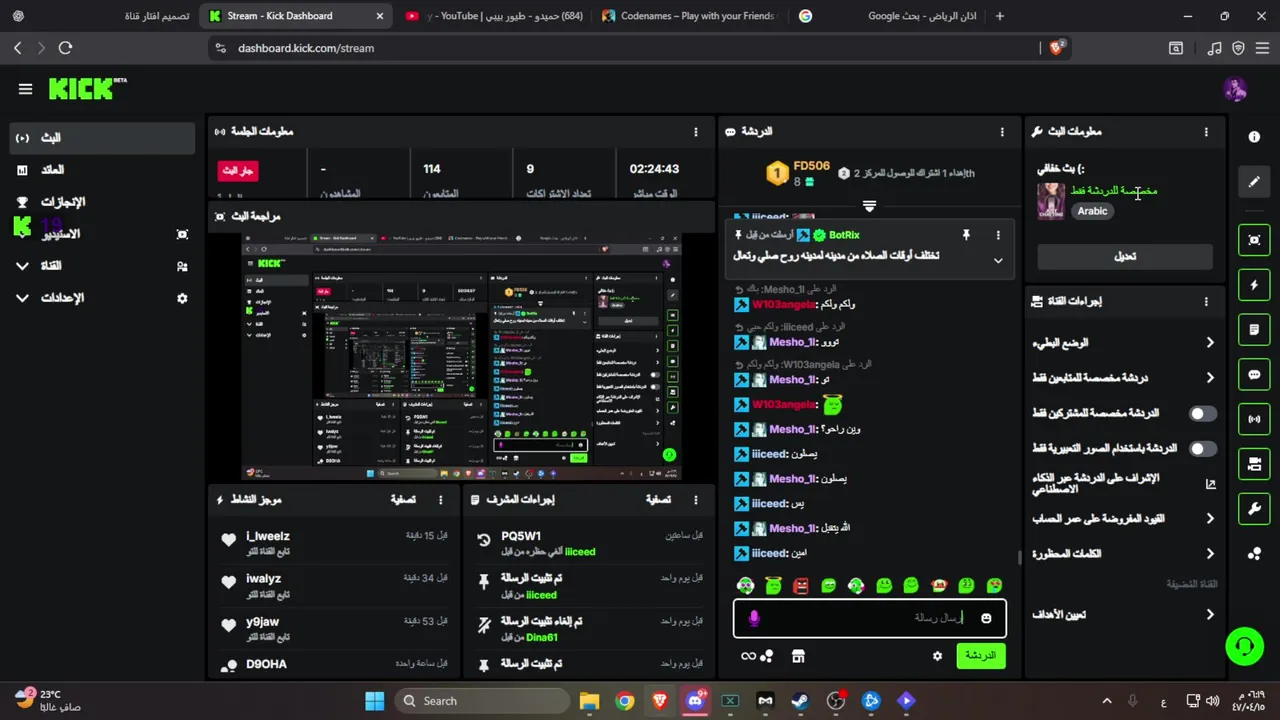Click the three-dots widget icon in right rail
The width and height of the screenshot is (1280, 720).
click(1254, 553)
